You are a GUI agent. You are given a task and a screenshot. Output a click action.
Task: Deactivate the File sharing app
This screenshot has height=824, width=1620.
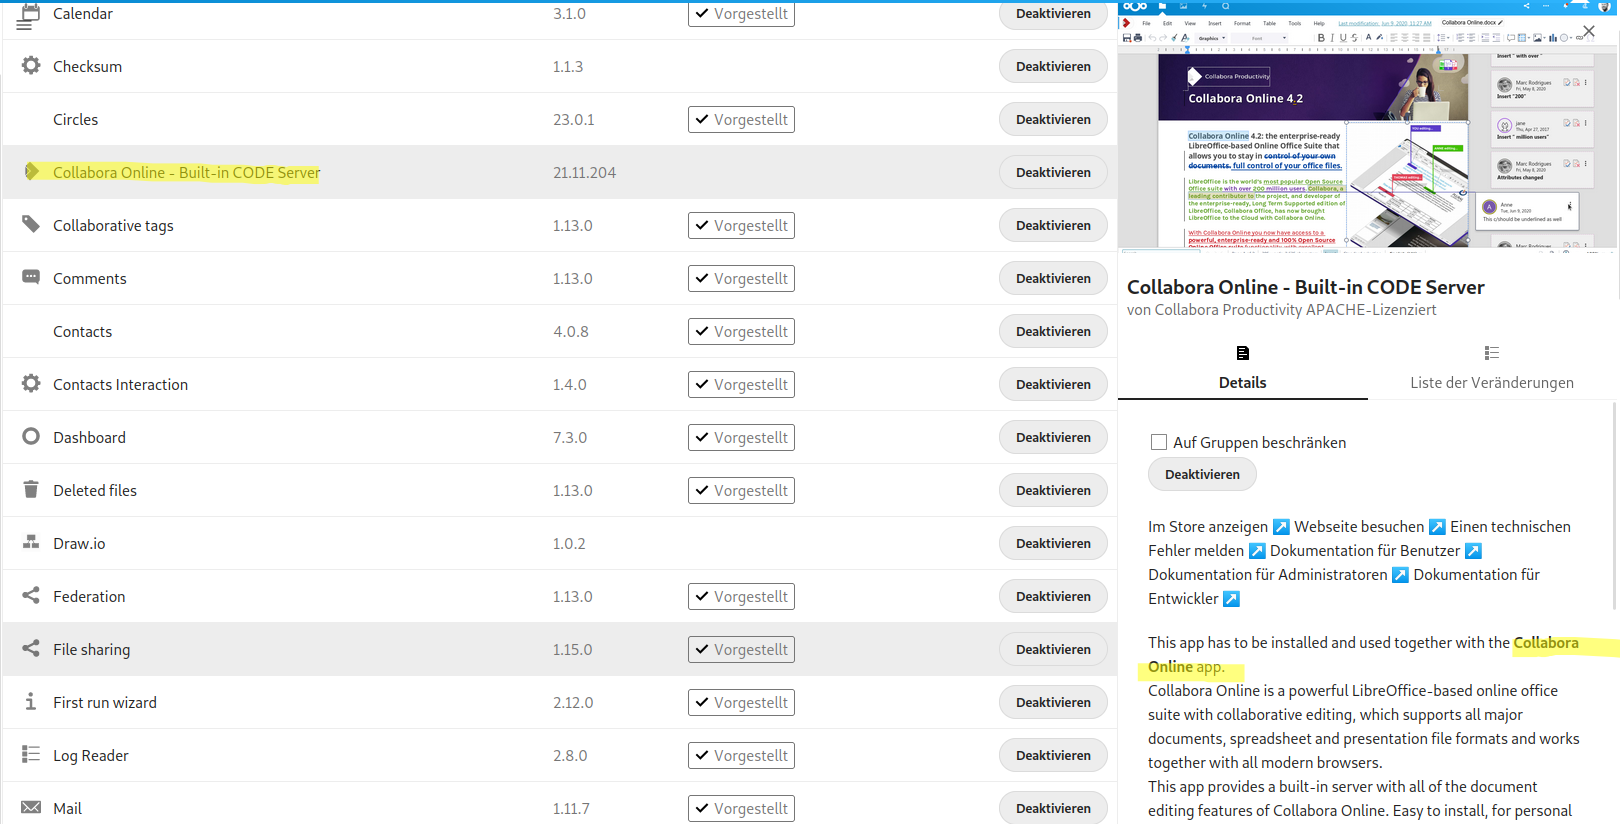click(1053, 649)
